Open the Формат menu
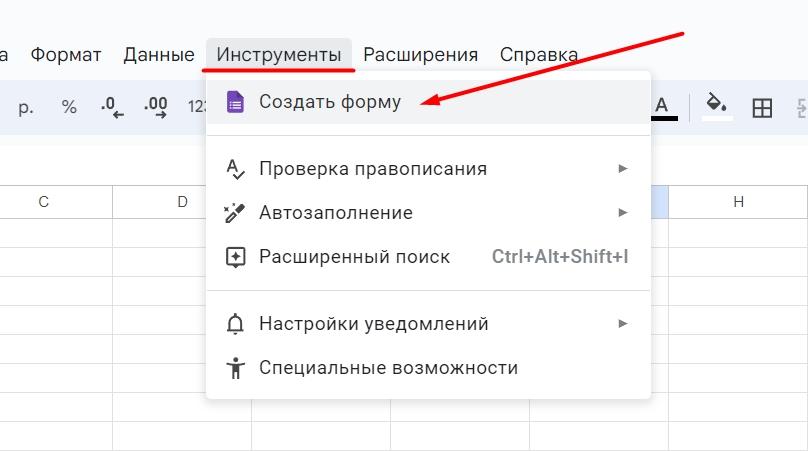The width and height of the screenshot is (808, 451). (x=66, y=55)
